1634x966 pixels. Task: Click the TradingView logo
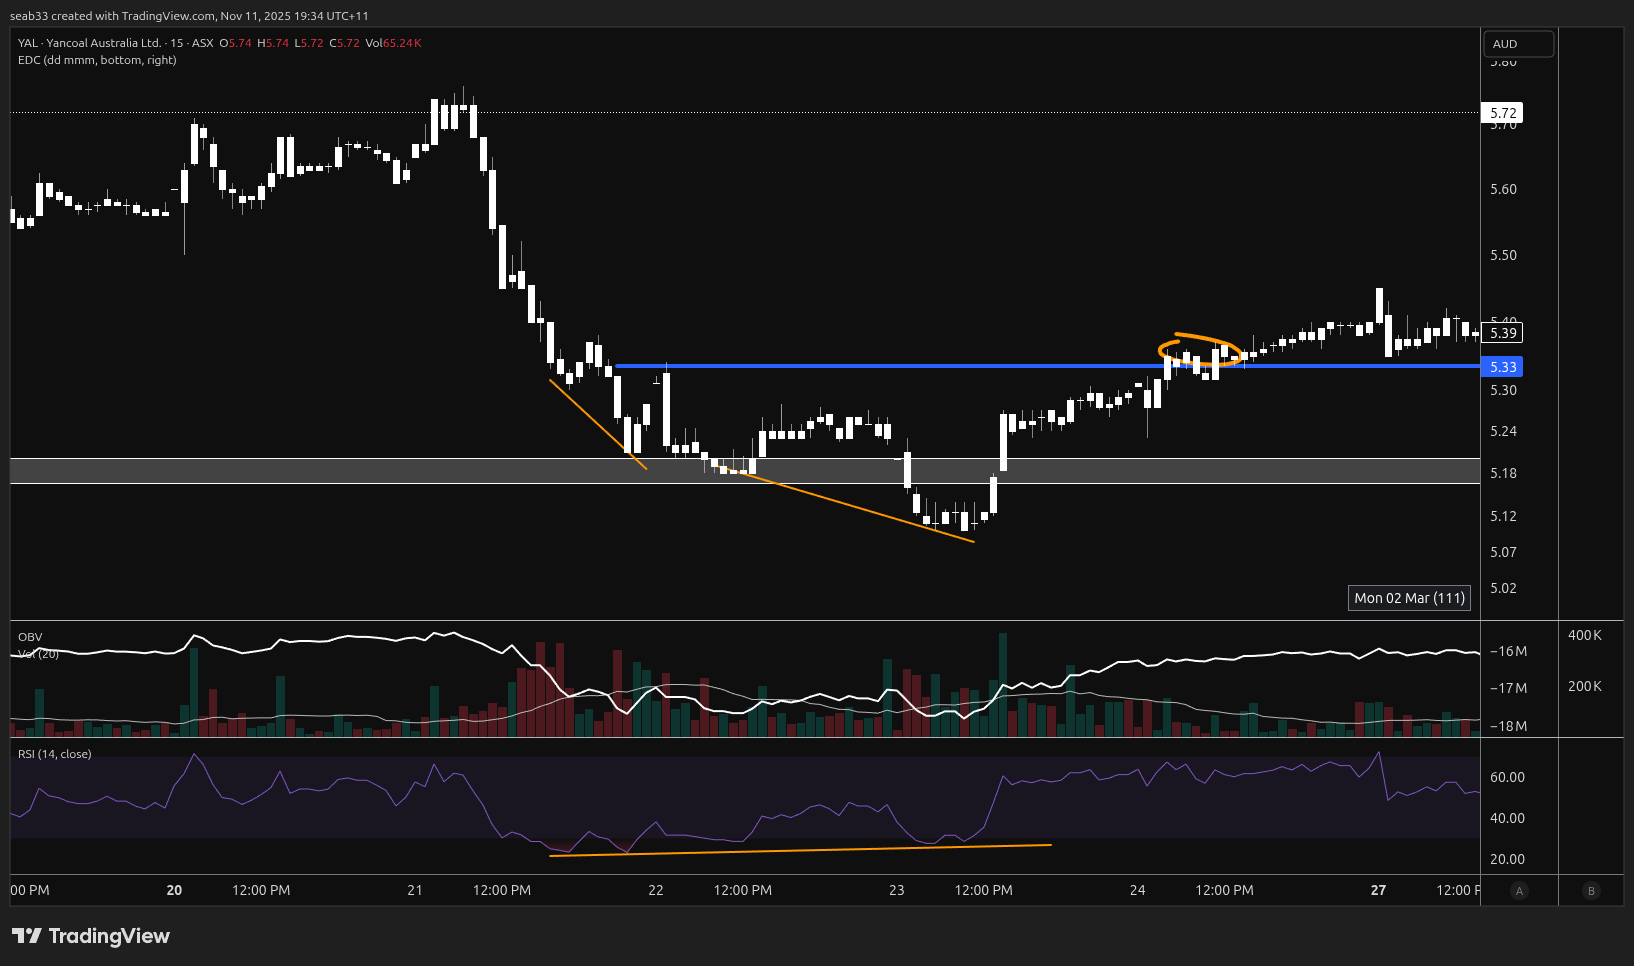click(x=91, y=936)
